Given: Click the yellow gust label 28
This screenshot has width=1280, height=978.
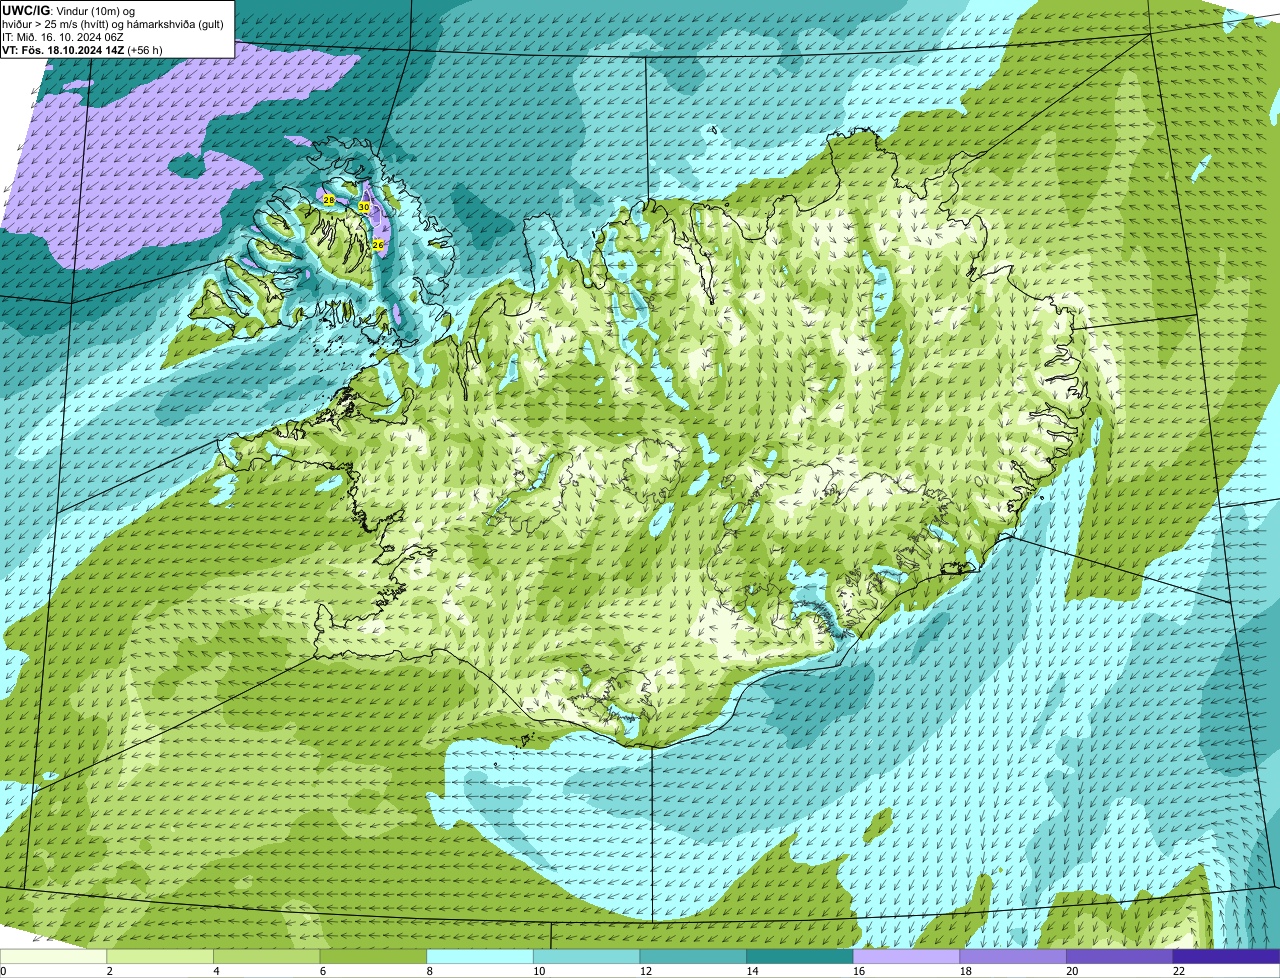Looking at the screenshot, I should (329, 200).
